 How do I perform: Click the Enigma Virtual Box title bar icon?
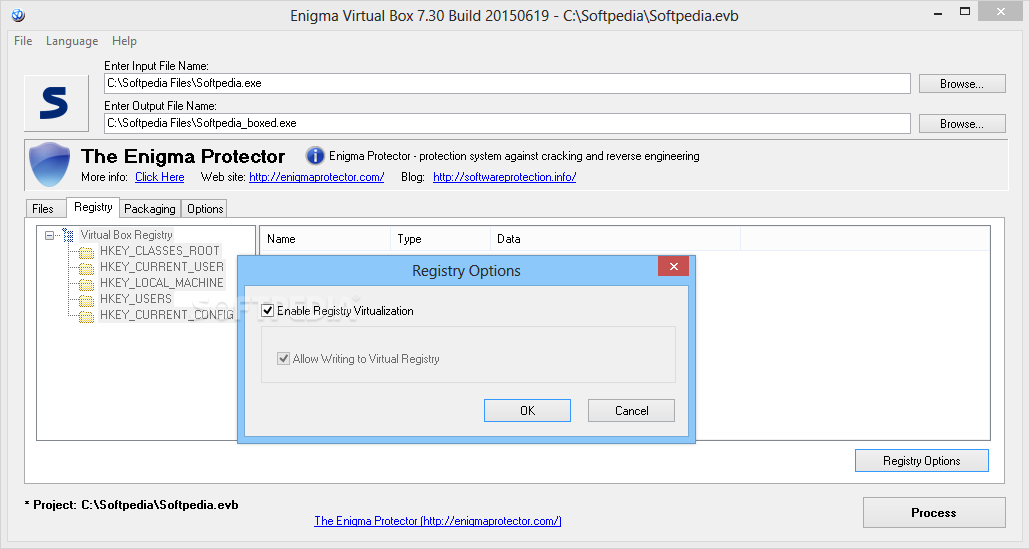[18, 15]
